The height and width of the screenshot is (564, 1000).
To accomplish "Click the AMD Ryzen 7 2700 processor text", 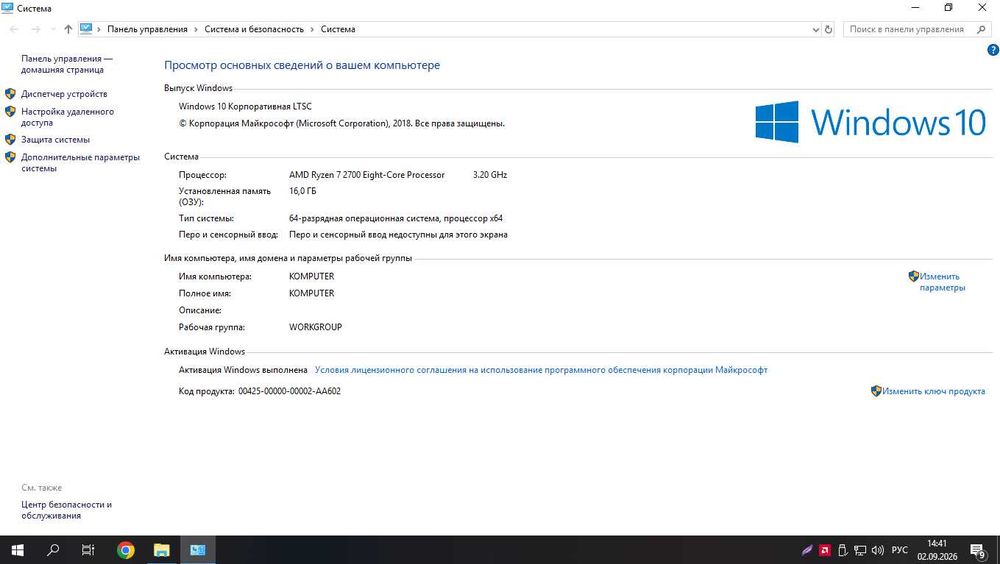I will coord(367,175).
